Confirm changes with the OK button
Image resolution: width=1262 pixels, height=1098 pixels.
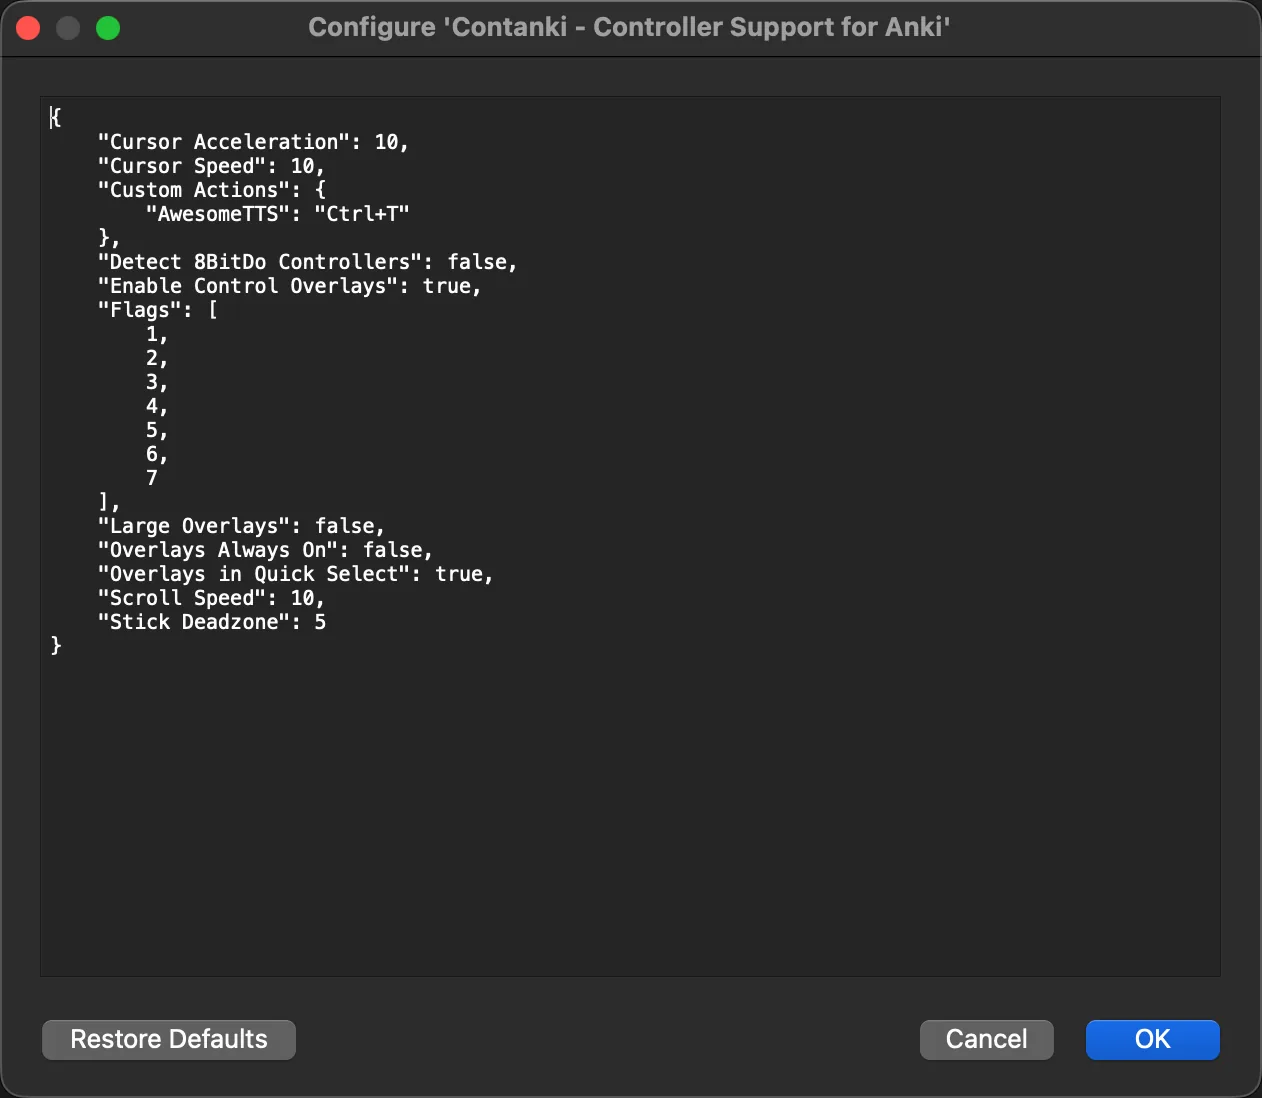[1152, 1039]
